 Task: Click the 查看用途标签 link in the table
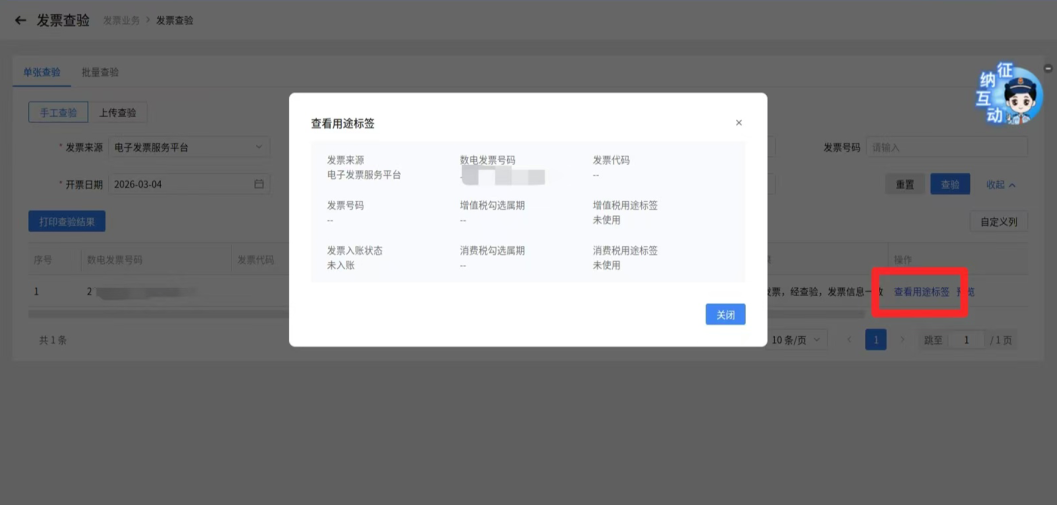(x=922, y=292)
